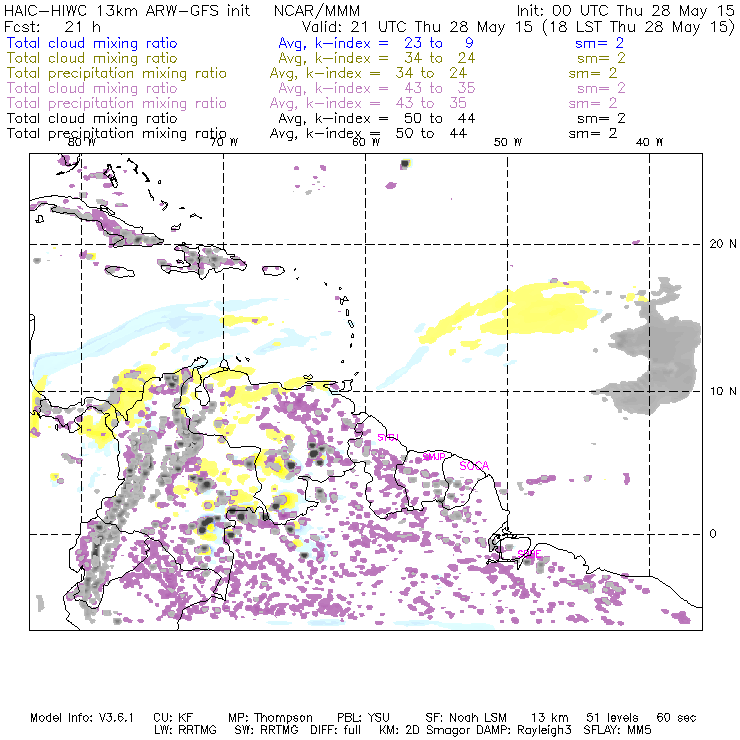Click black "Total precipitation mixing ratio" legend label
The image size is (740, 740).
point(117,134)
